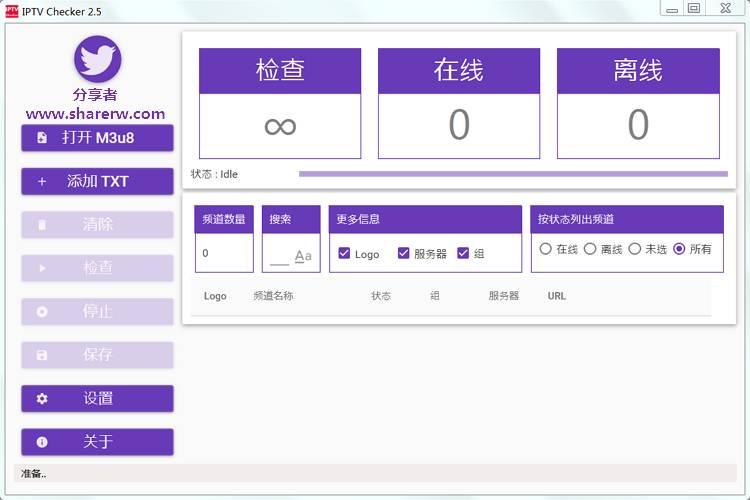Click the play icon on 检查
This screenshot has height=500, width=750.
point(42,268)
